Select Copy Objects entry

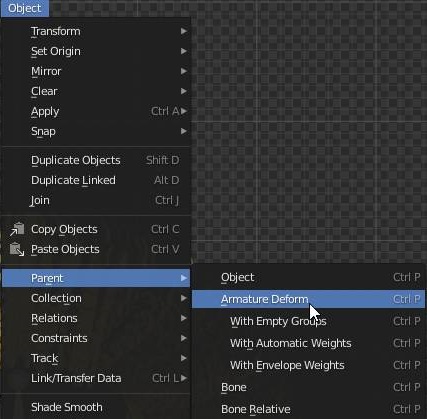[96, 229]
